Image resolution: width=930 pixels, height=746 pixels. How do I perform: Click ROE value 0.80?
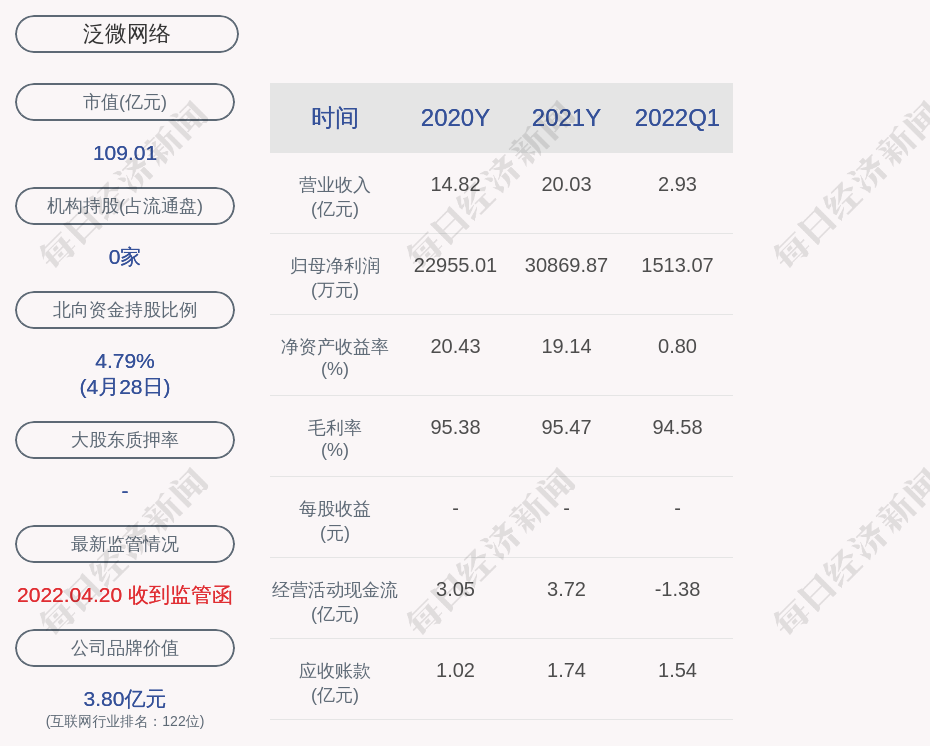click(677, 346)
